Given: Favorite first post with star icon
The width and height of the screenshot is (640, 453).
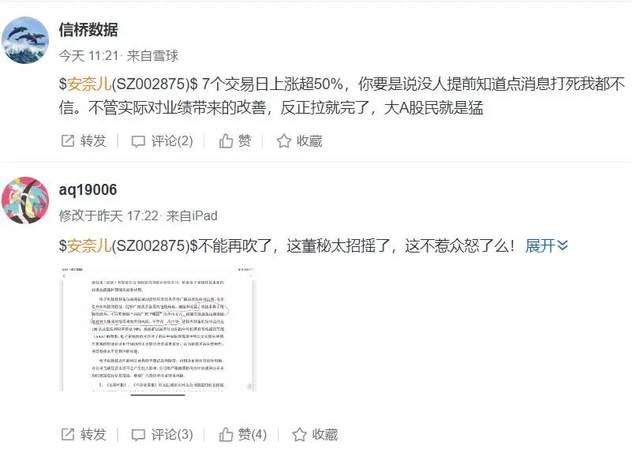Looking at the screenshot, I should [284, 141].
